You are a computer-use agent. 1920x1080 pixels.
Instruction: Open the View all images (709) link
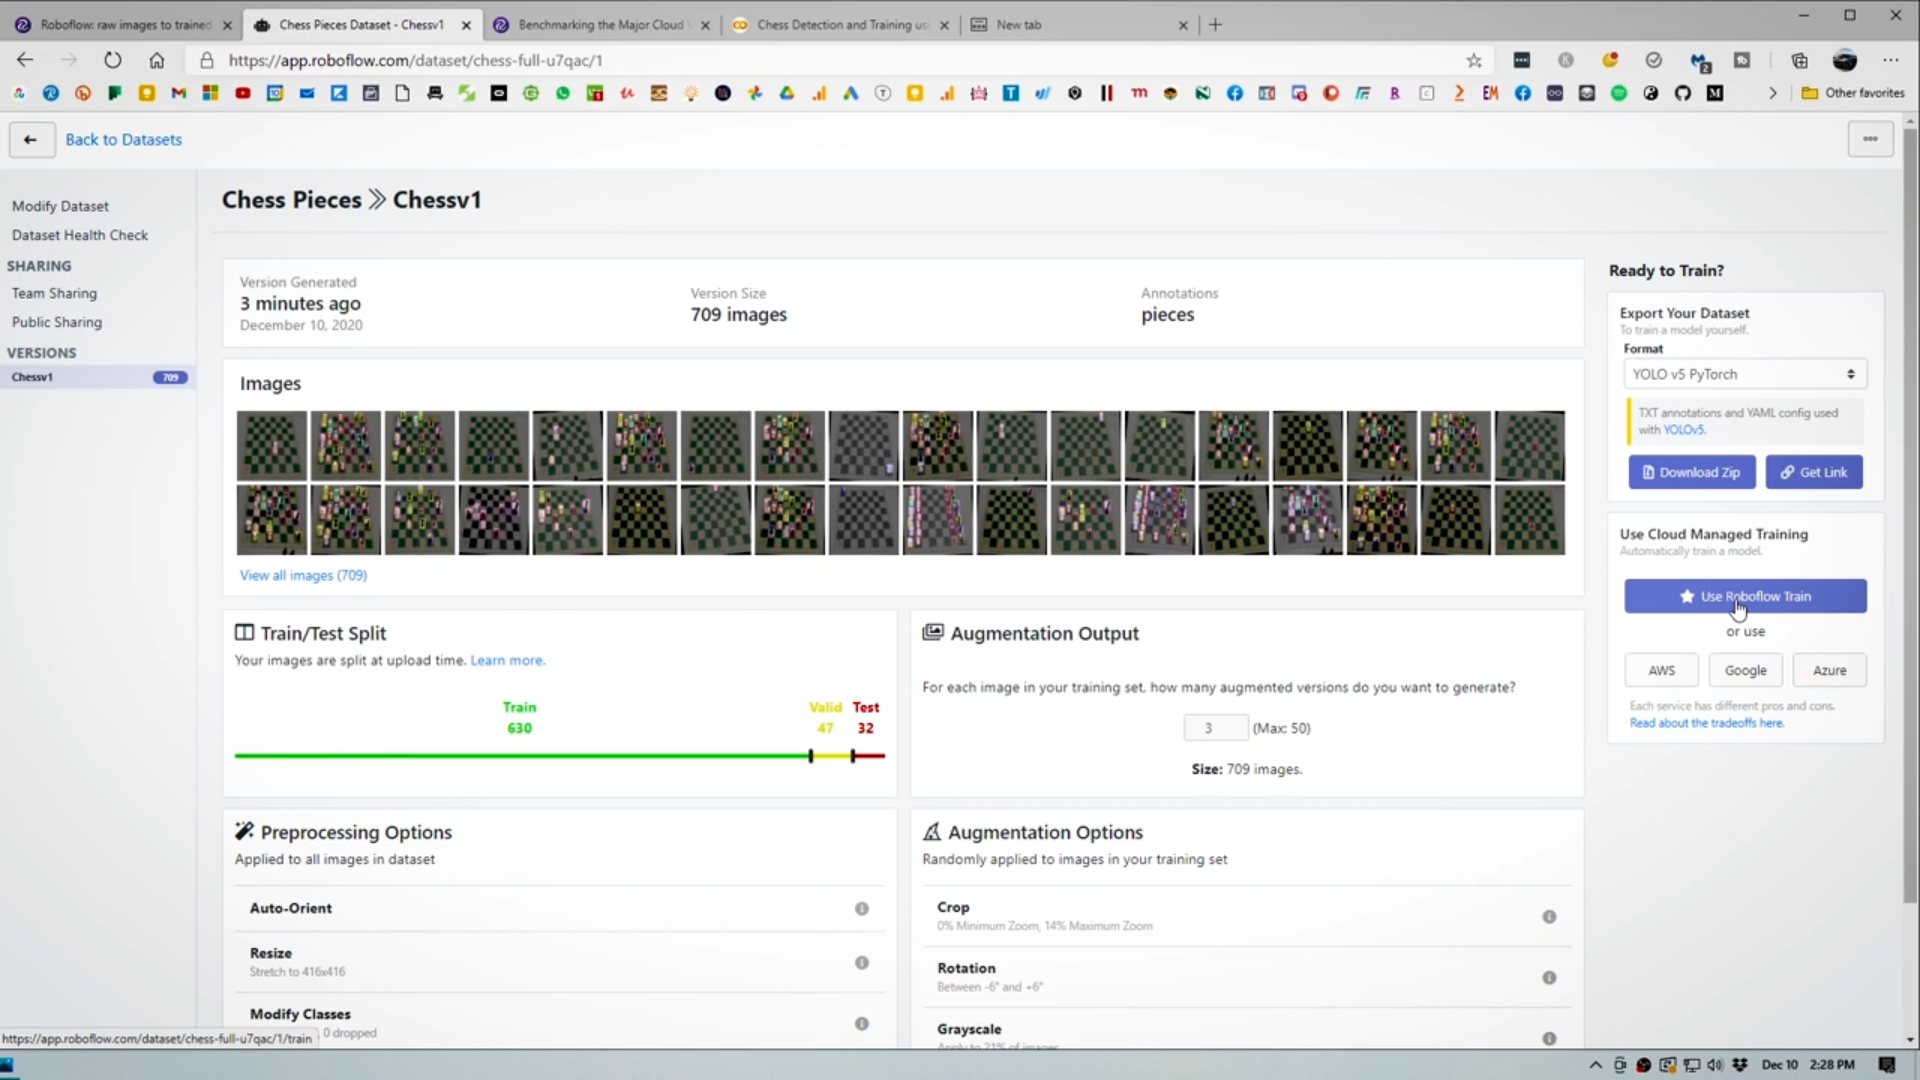pos(303,575)
